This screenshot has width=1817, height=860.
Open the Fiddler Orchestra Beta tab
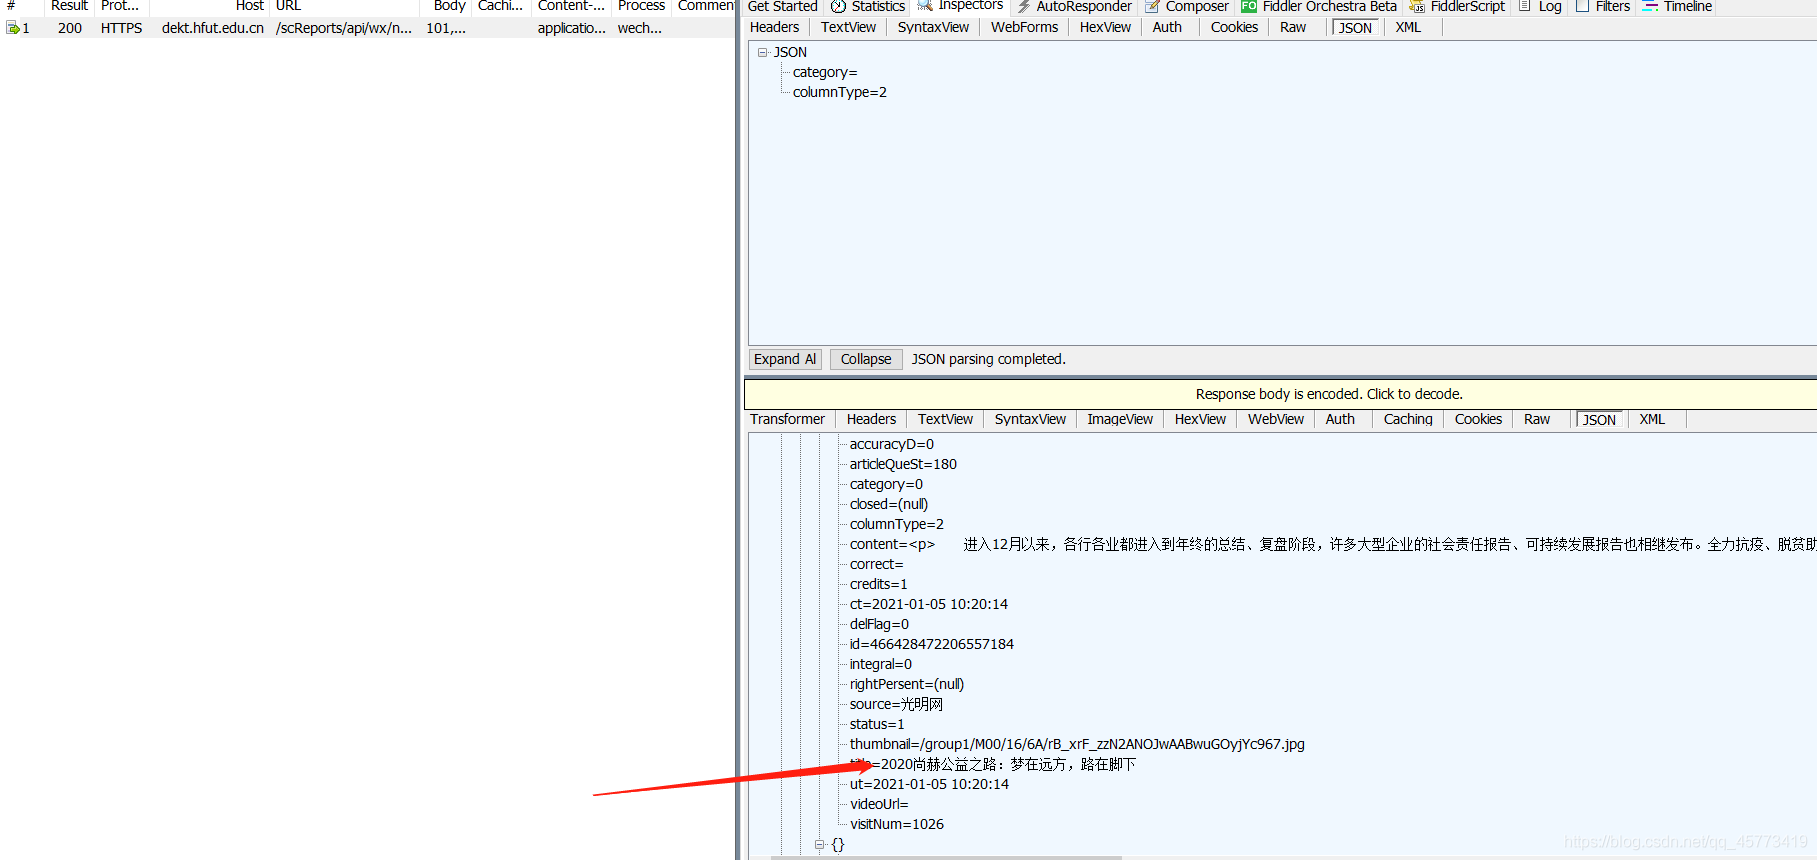[x=1319, y=6]
